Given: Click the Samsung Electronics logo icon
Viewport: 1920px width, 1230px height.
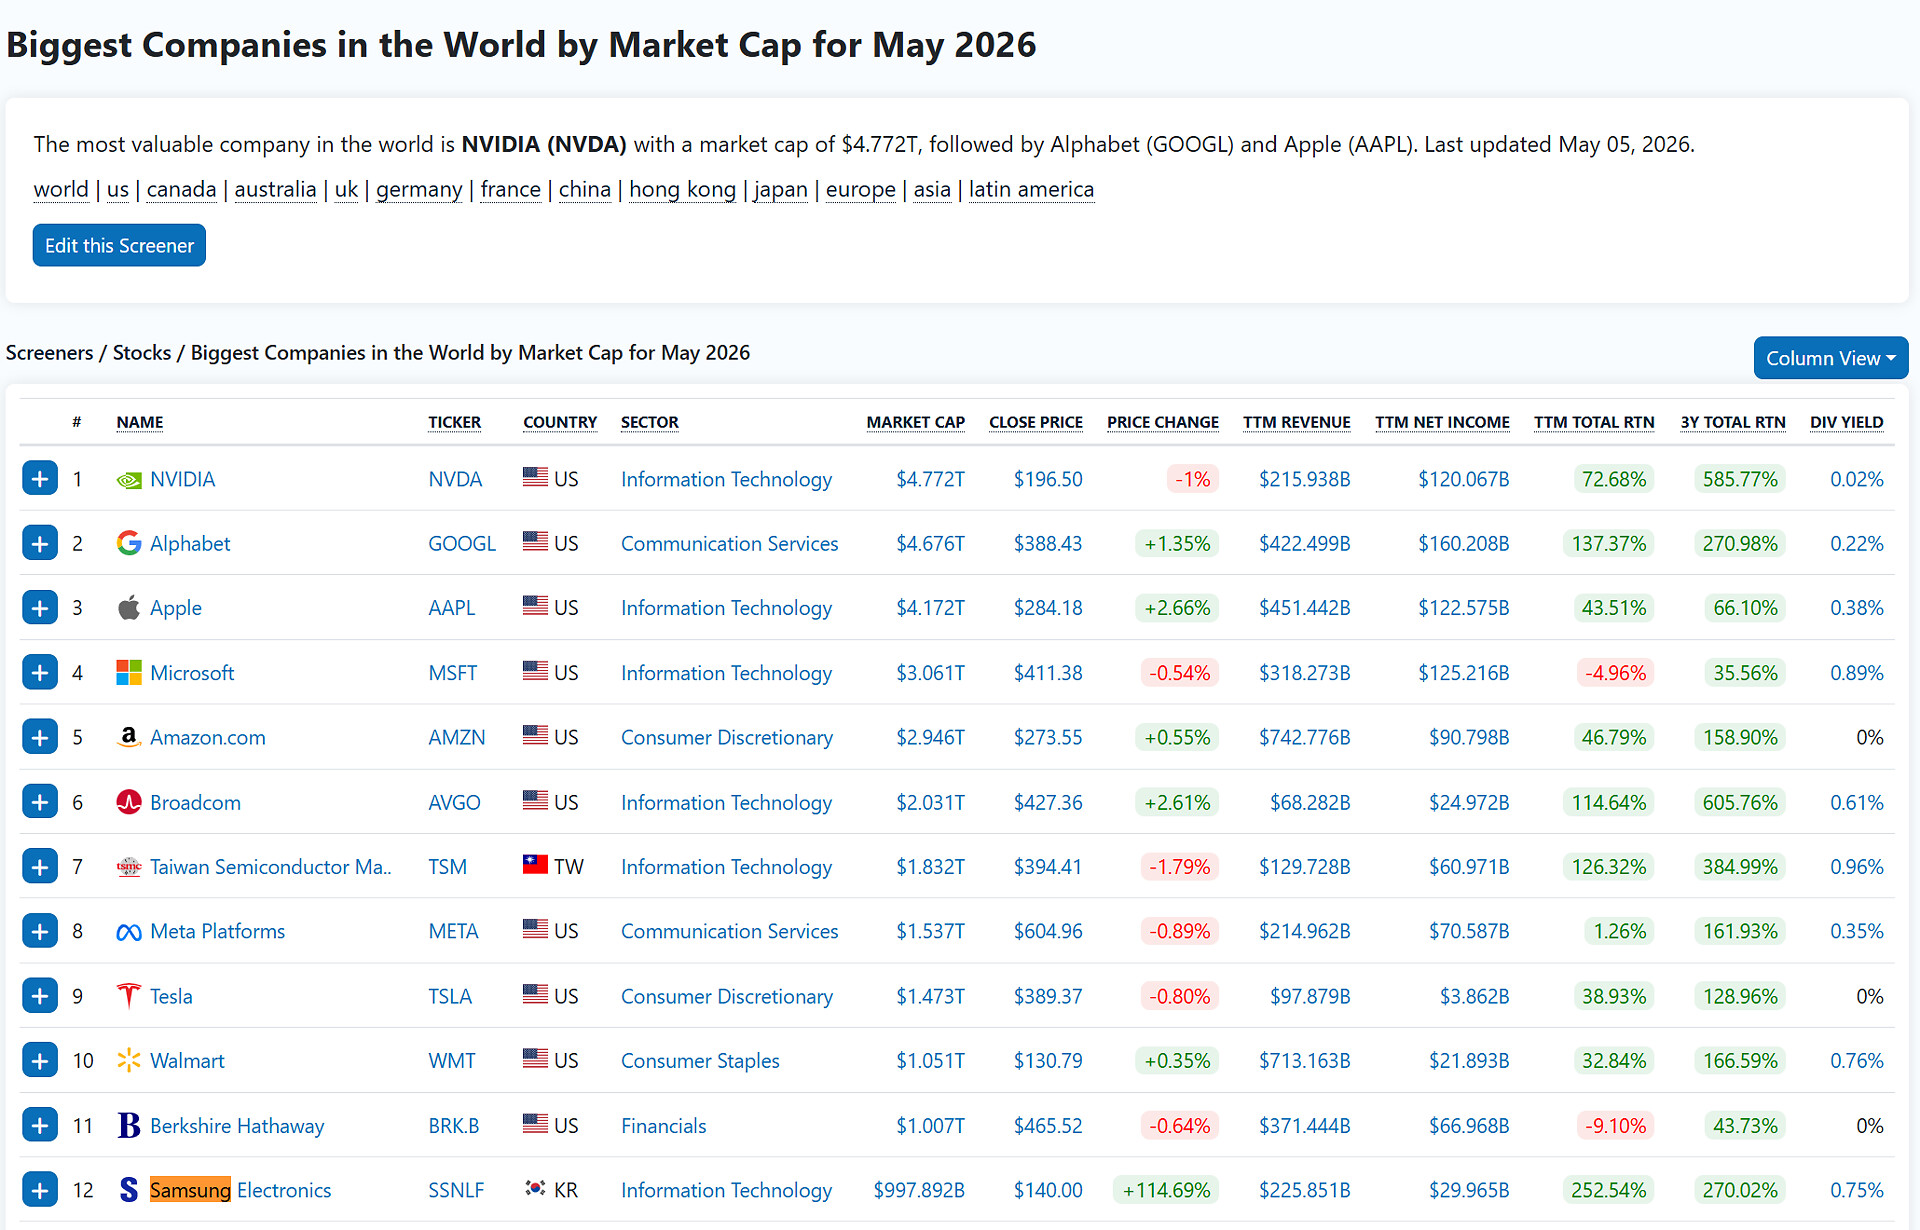Looking at the screenshot, I should (129, 1190).
